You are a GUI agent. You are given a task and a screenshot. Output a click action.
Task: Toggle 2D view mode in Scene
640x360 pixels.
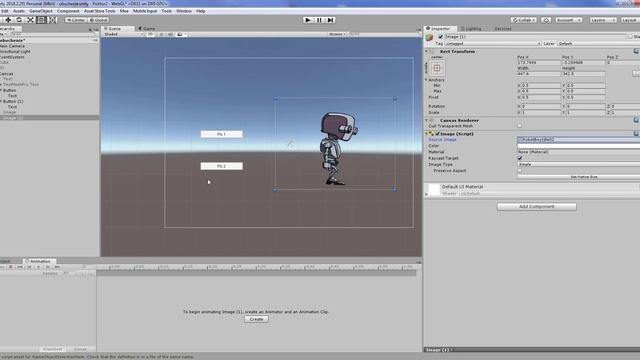pyautogui.click(x=150, y=34)
